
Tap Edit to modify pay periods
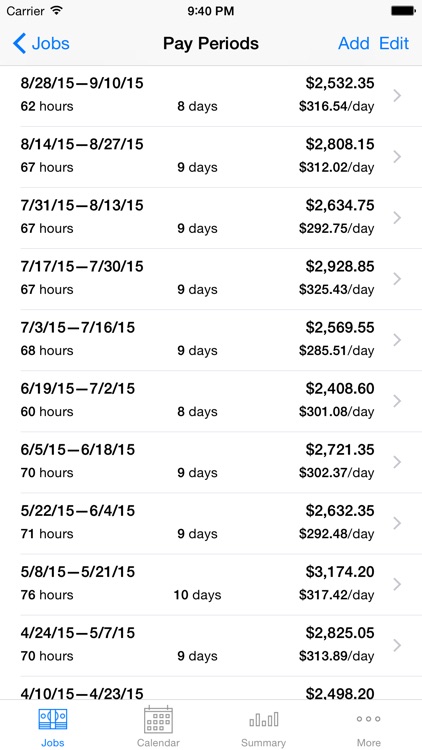[x=394, y=44]
